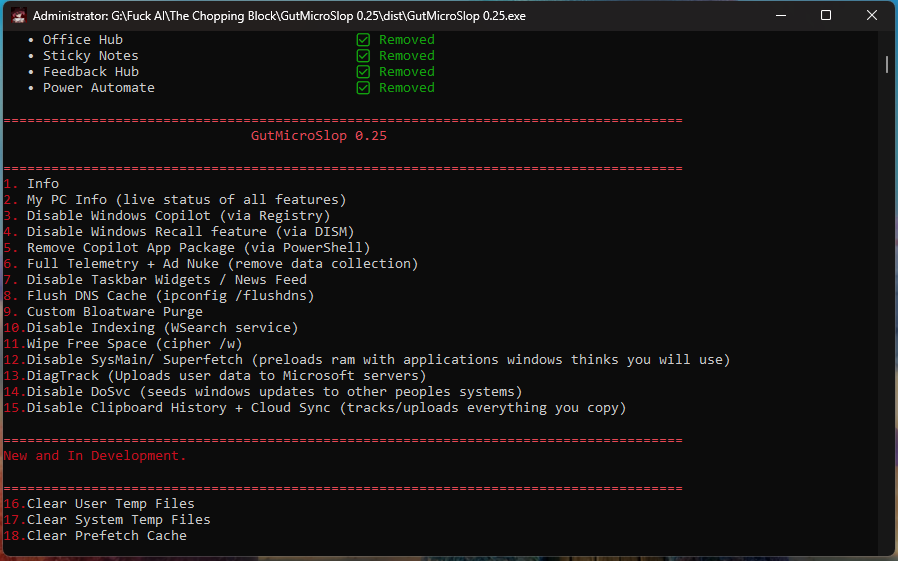Click 'Removed' status next to Sticky Notes
The image size is (898, 561).
407,56
